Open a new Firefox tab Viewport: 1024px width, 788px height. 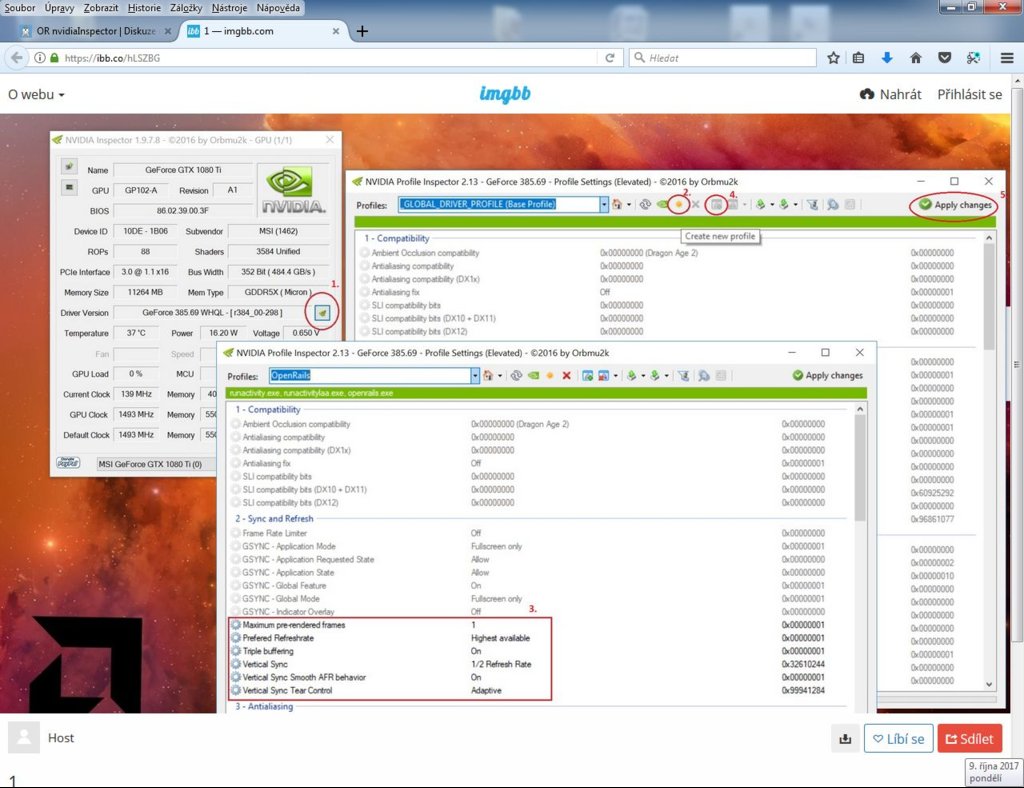tap(362, 31)
